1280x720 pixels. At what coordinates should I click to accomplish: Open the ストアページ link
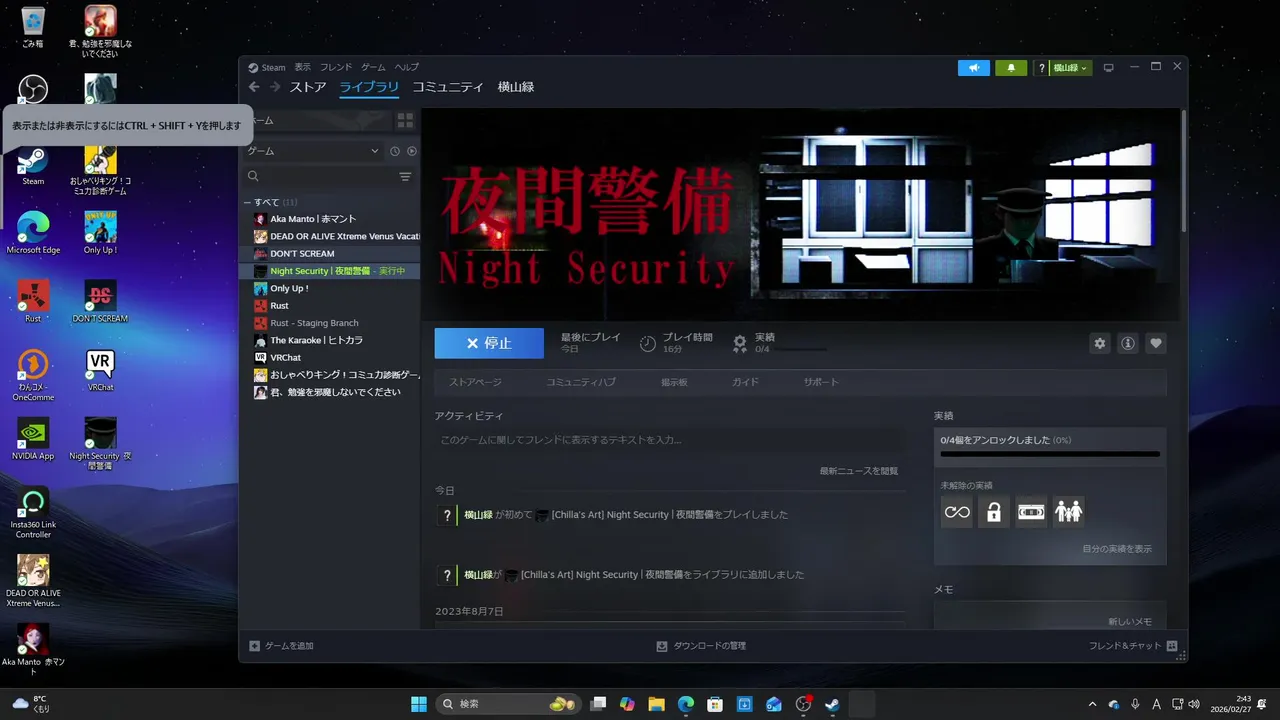475,382
